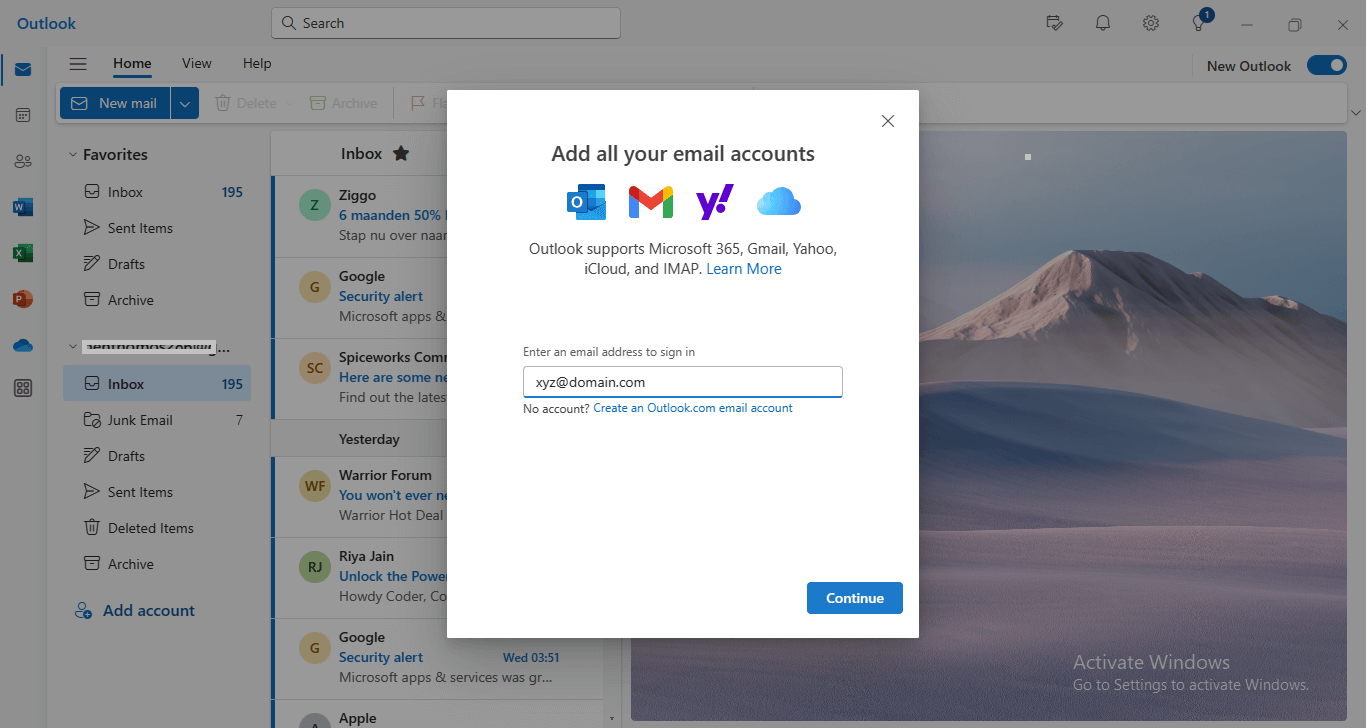This screenshot has width=1370, height=728.
Task: Select the account Inbox folder
Action: [157, 384]
